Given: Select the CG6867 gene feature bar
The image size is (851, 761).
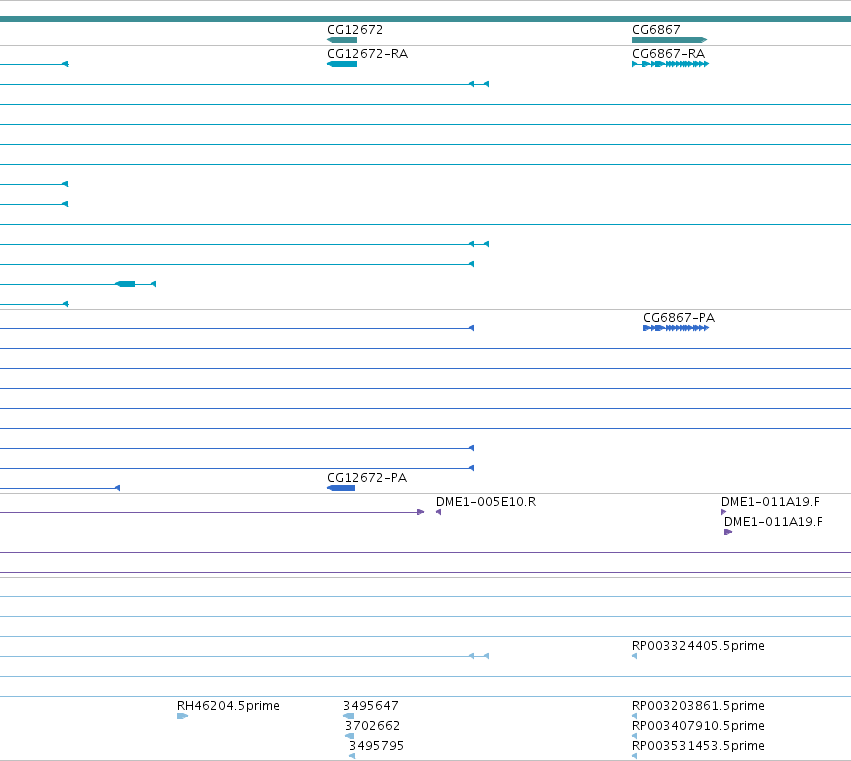Looking at the screenshot, I should pos(670,40).
